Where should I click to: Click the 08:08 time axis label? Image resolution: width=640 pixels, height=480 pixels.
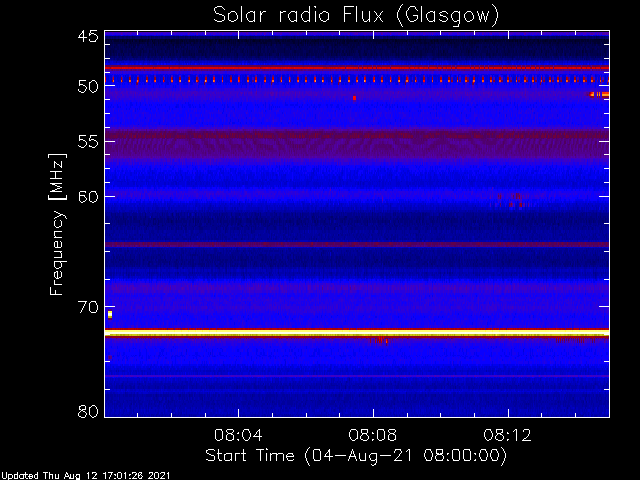pos(373,435)
